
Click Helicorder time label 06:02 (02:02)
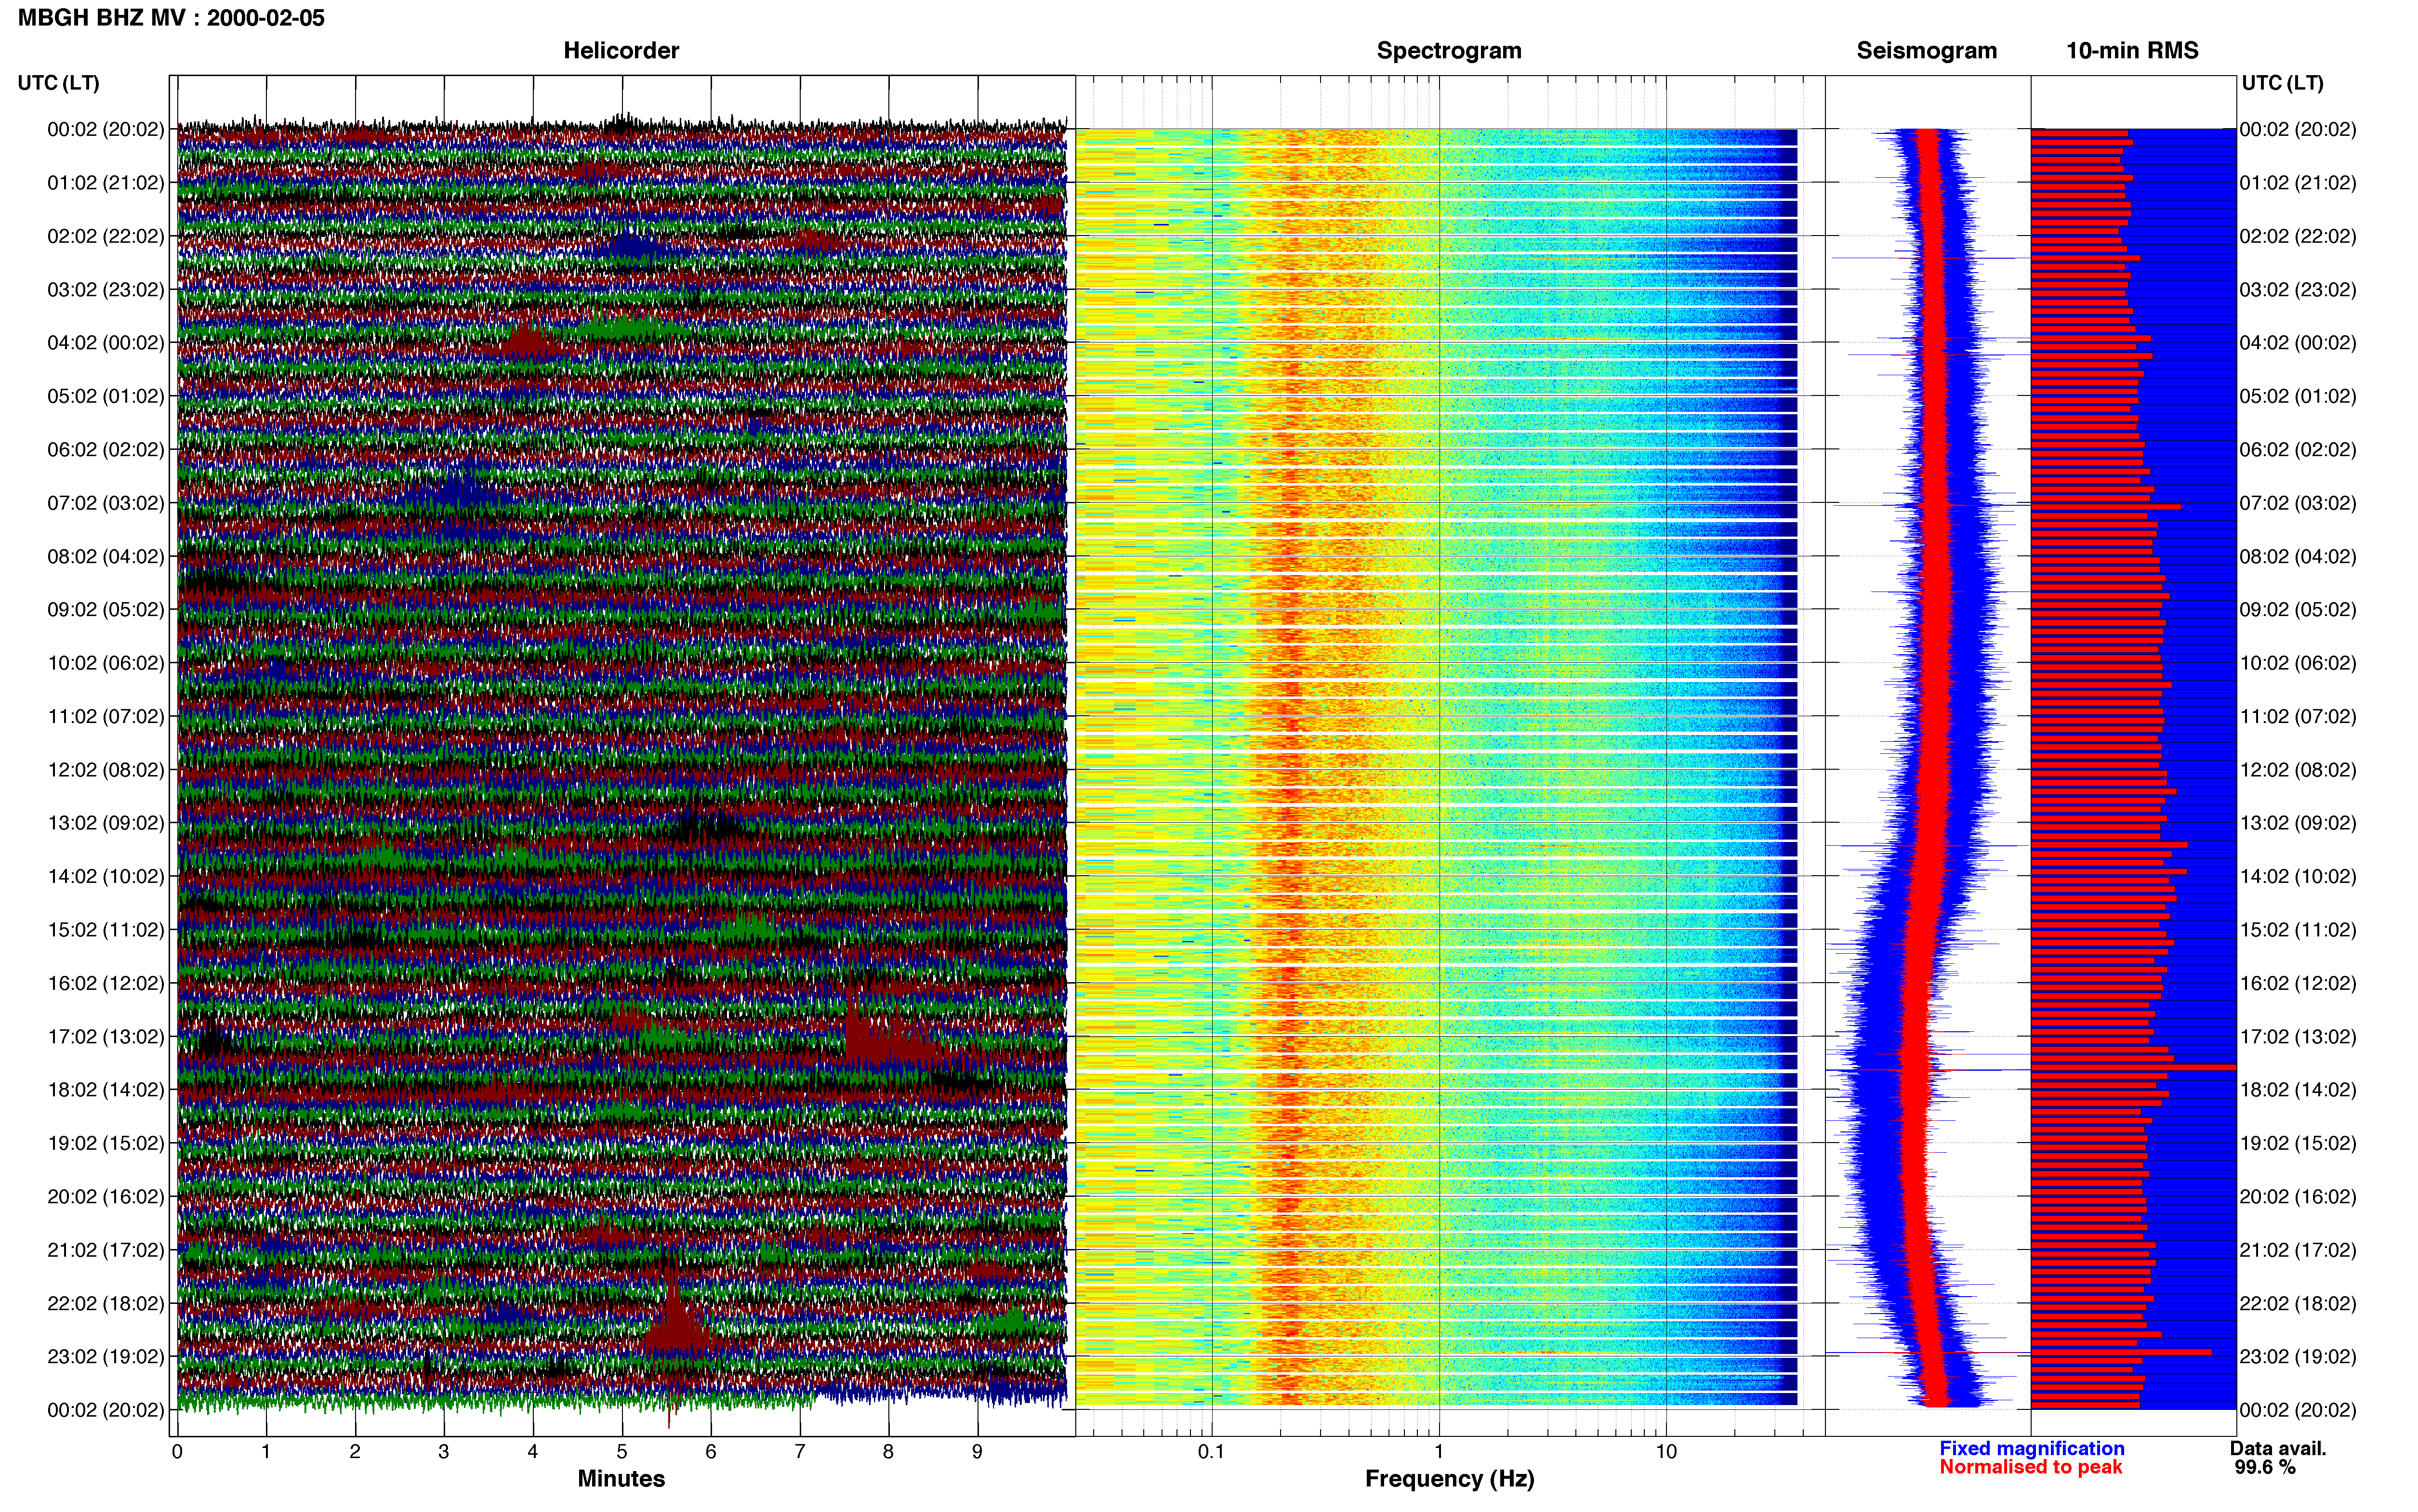point(106,450)
